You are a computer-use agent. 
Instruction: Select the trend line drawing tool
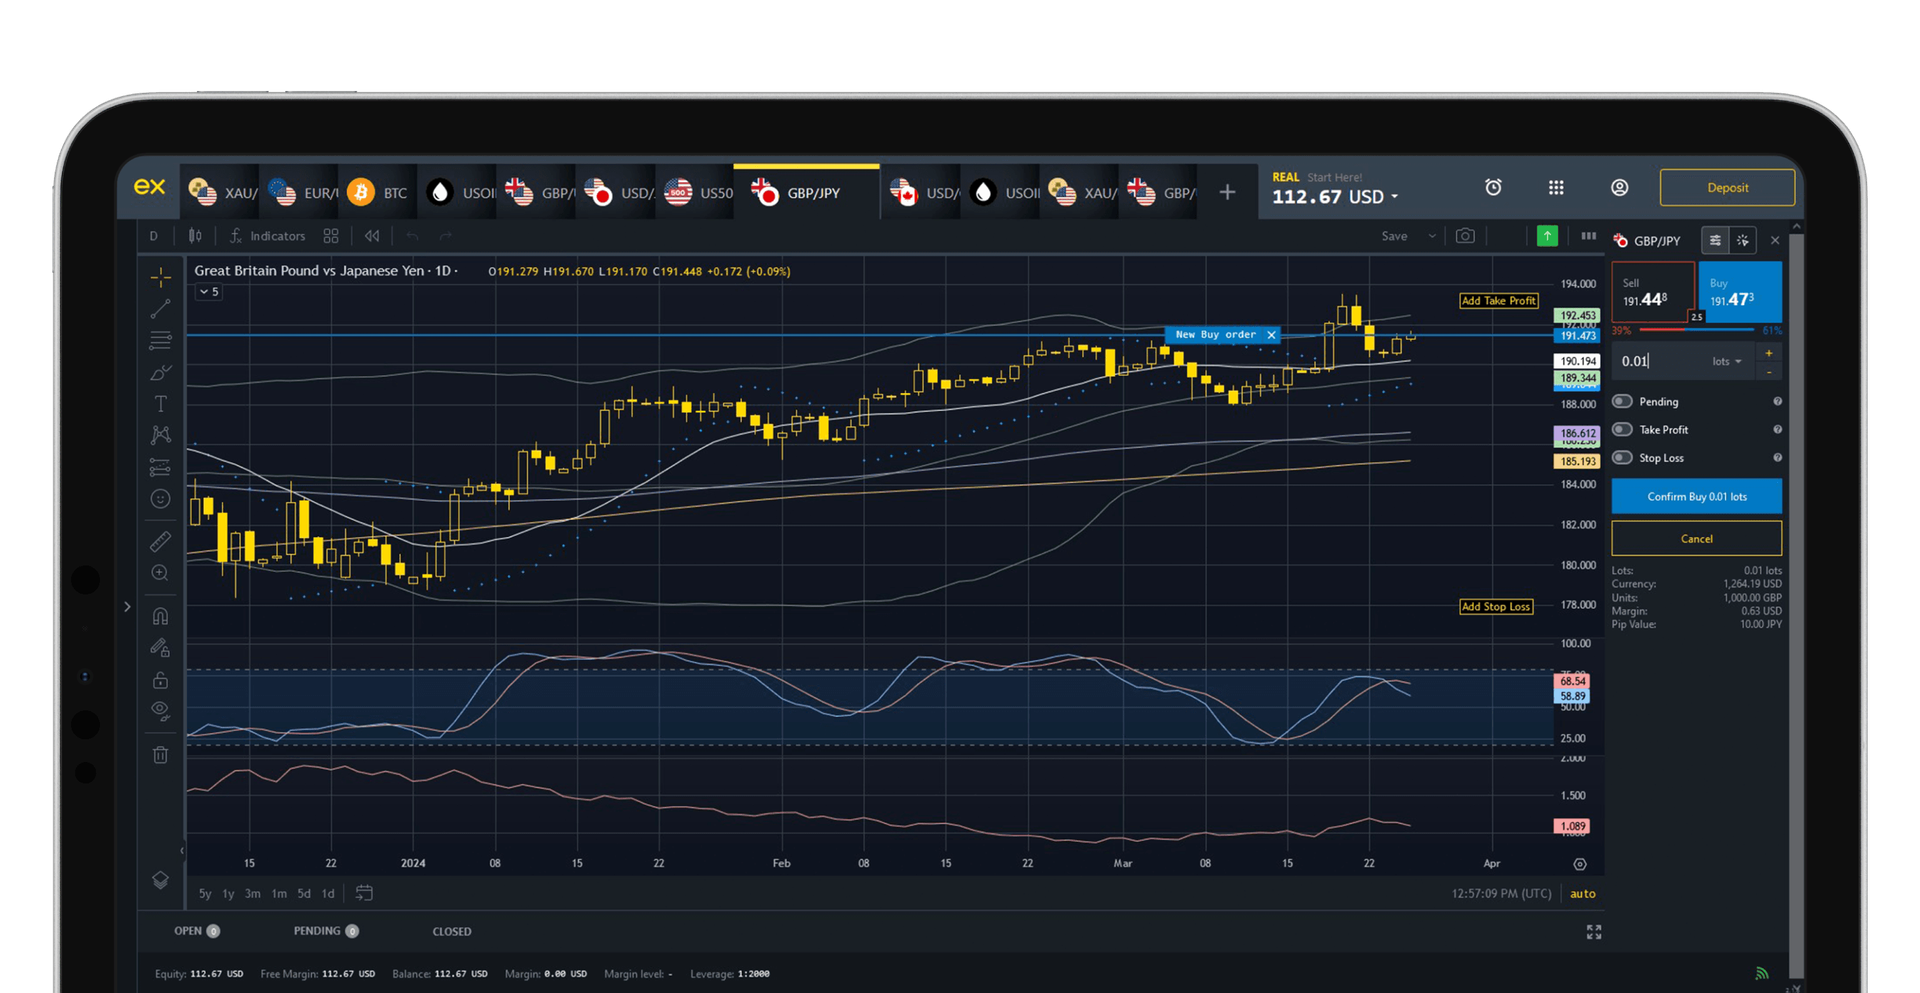pyautogui.click(x=160, y=309)
